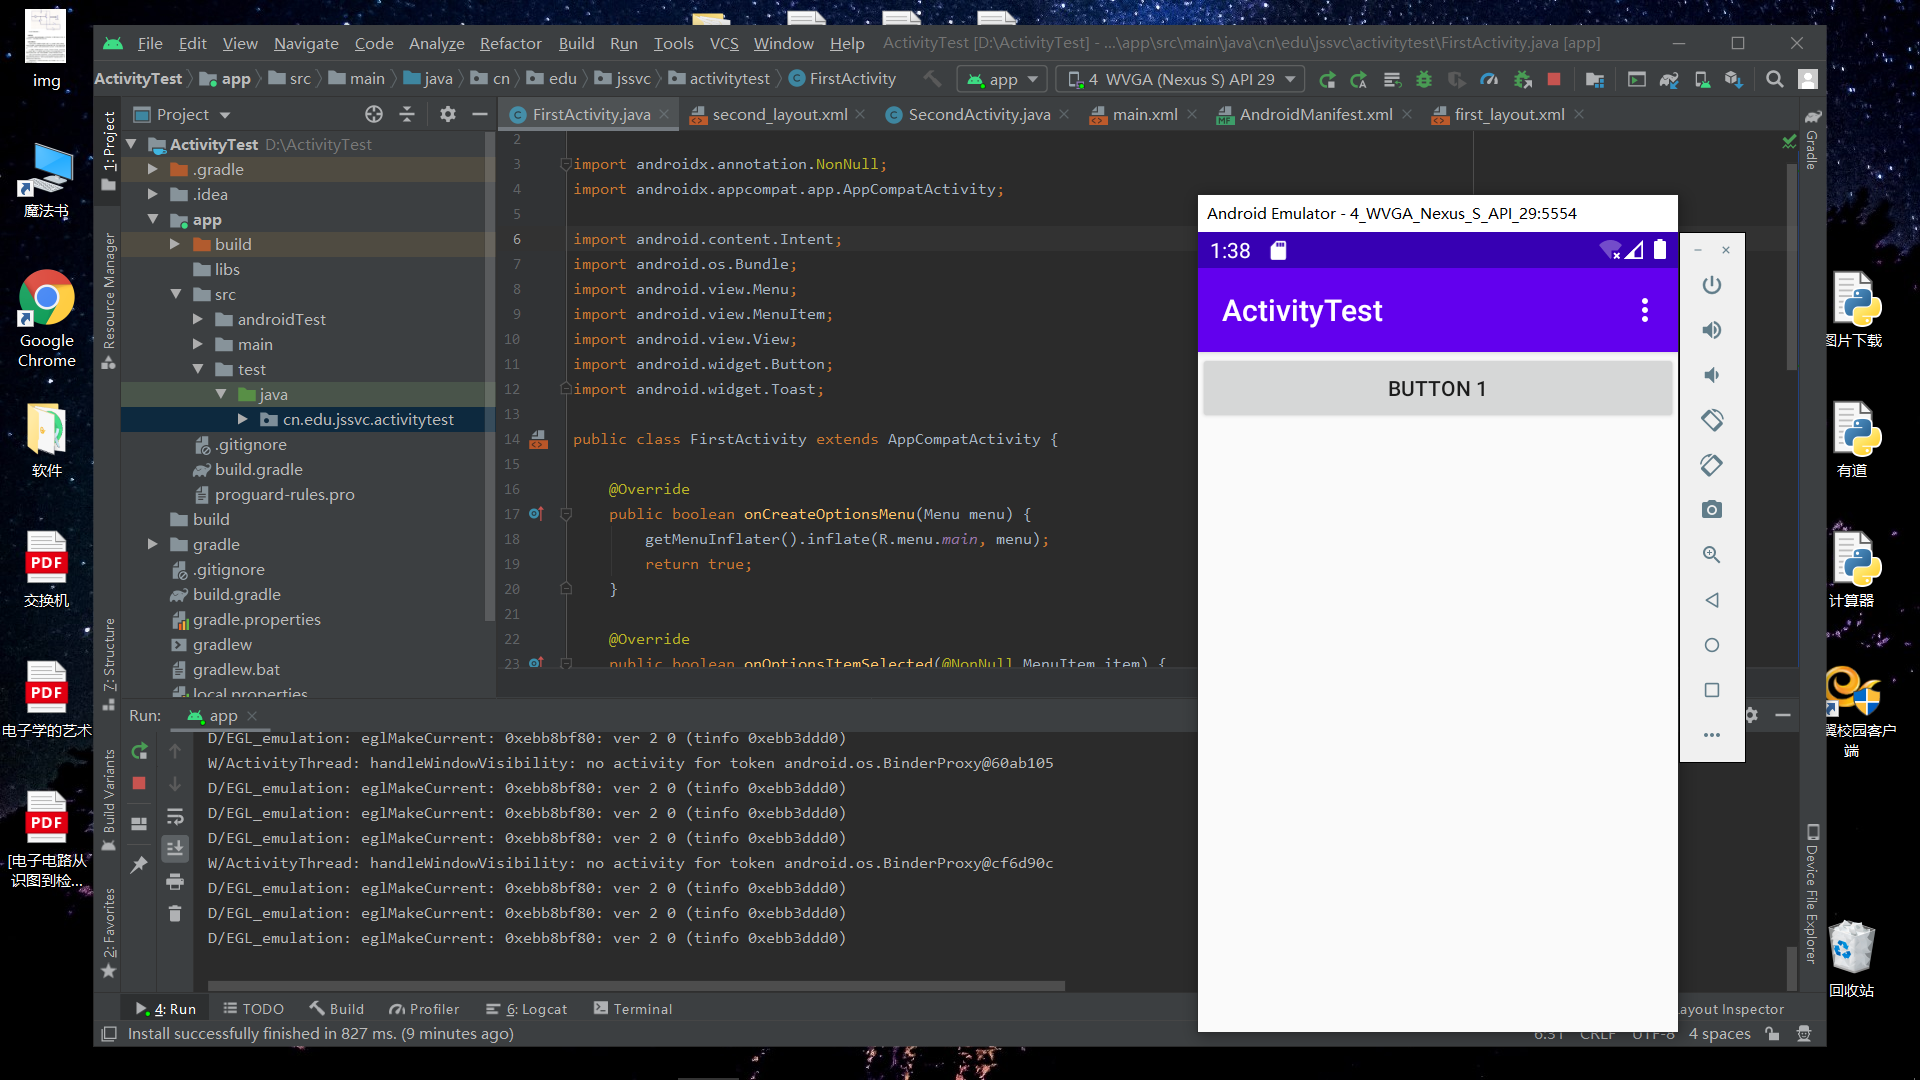Rotate emulator right icon
Viewport: 1920px width, 1080px height.
point(1712,465)
